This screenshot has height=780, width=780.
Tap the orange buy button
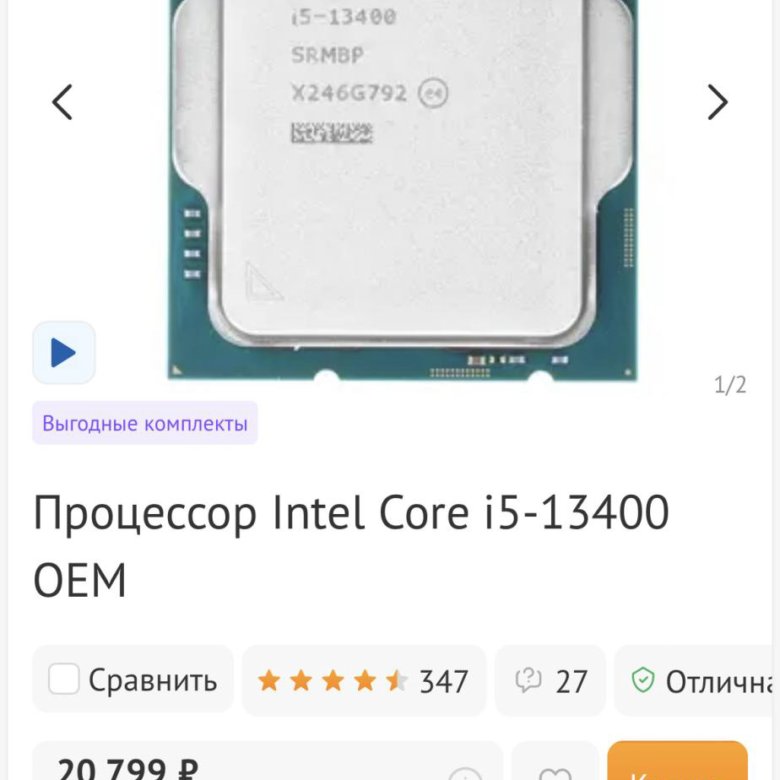677,761
